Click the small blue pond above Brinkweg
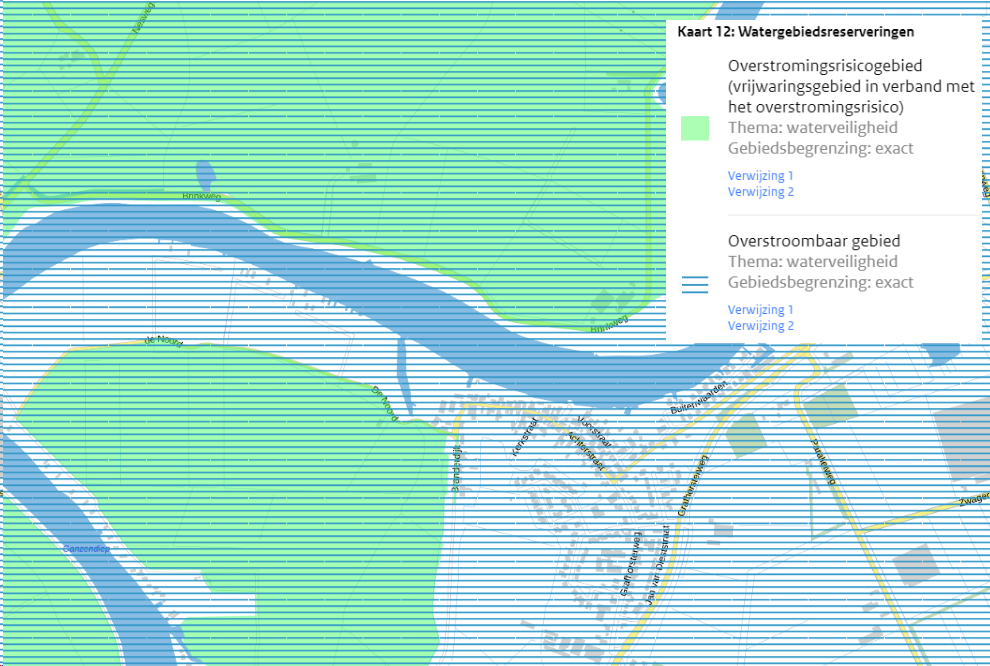 coord(204,174)
